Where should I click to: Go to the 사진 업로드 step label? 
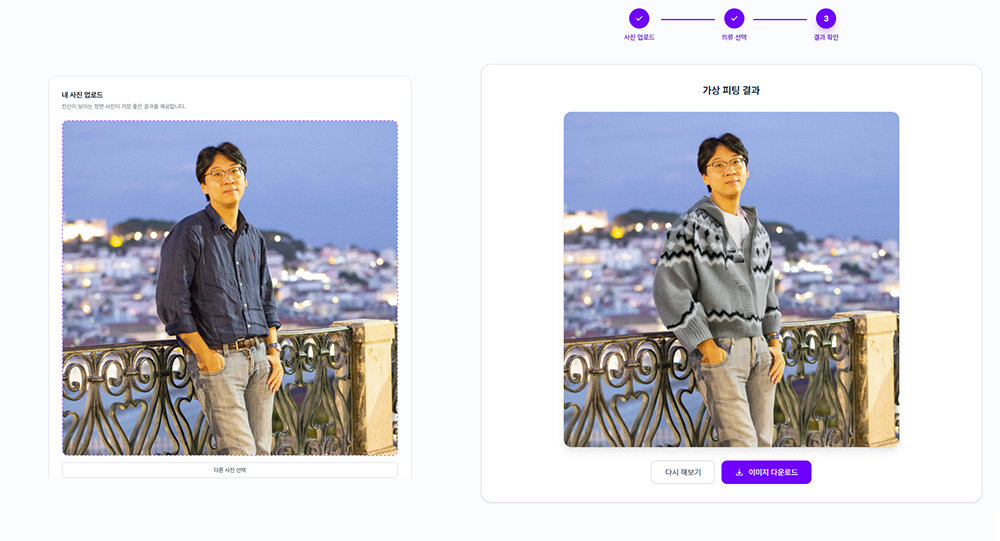click(x=639, y=37)
